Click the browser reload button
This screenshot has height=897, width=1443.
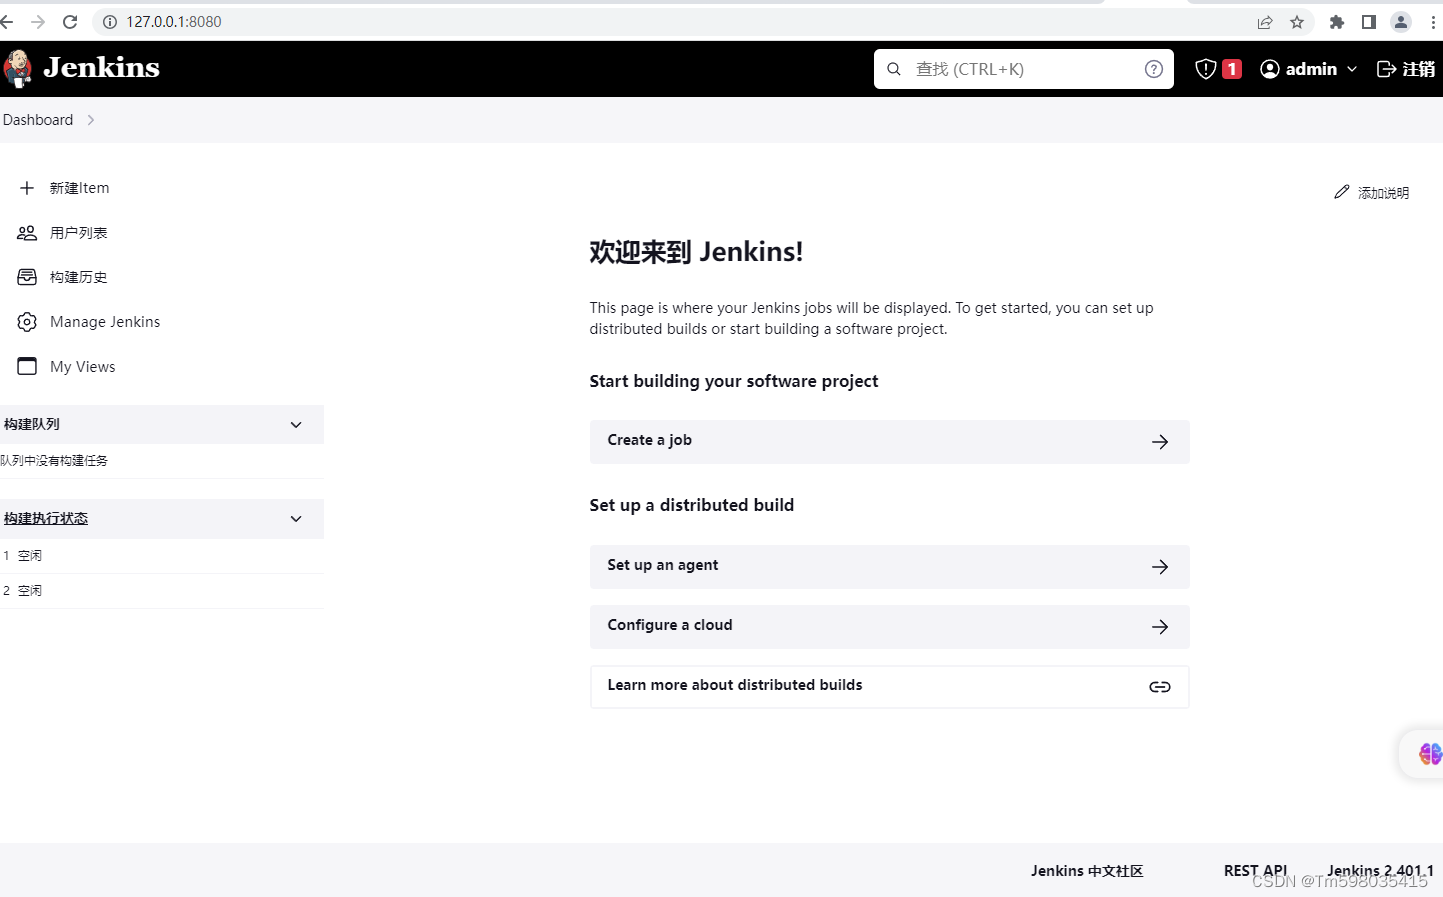[x=70, y=22]
